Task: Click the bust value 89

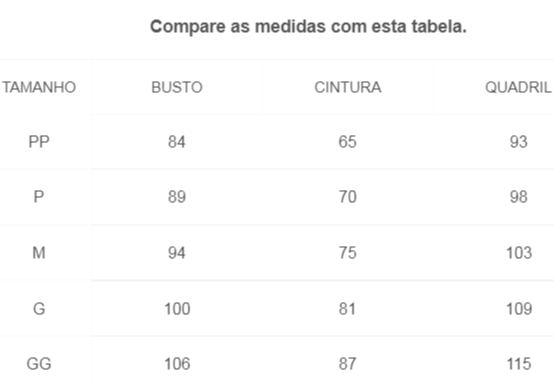Action: pos(177,197)
